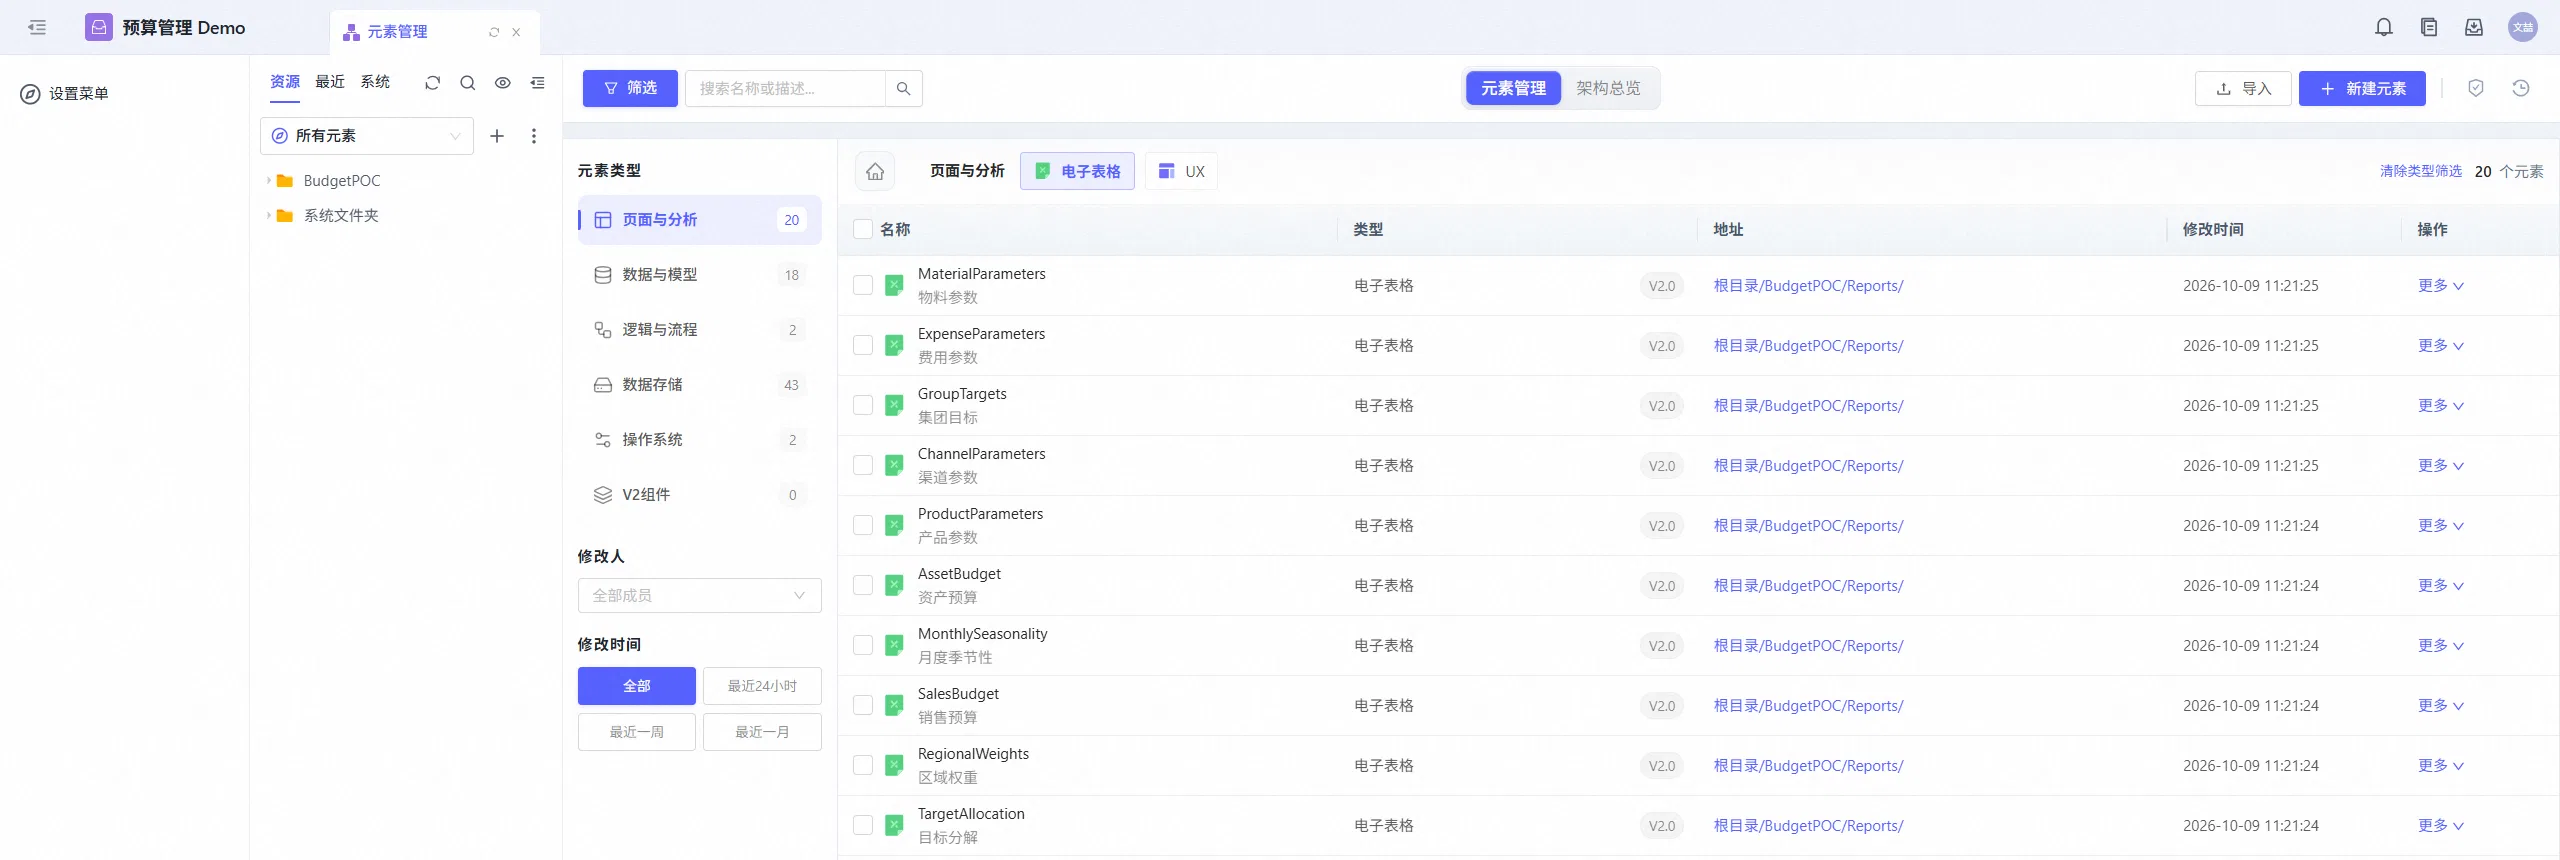Open the shield check icon
This screenshot has height=860, width=2560.
coord(2476,89)
